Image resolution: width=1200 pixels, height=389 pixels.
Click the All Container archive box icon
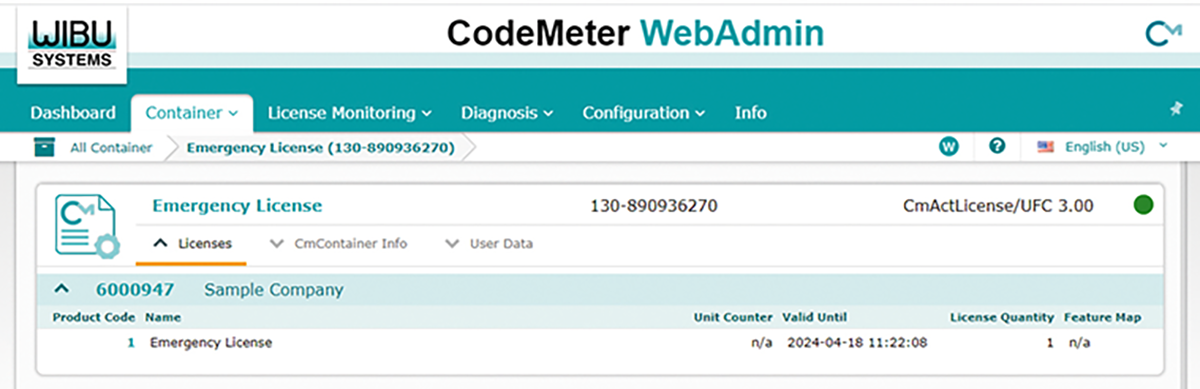44,147
